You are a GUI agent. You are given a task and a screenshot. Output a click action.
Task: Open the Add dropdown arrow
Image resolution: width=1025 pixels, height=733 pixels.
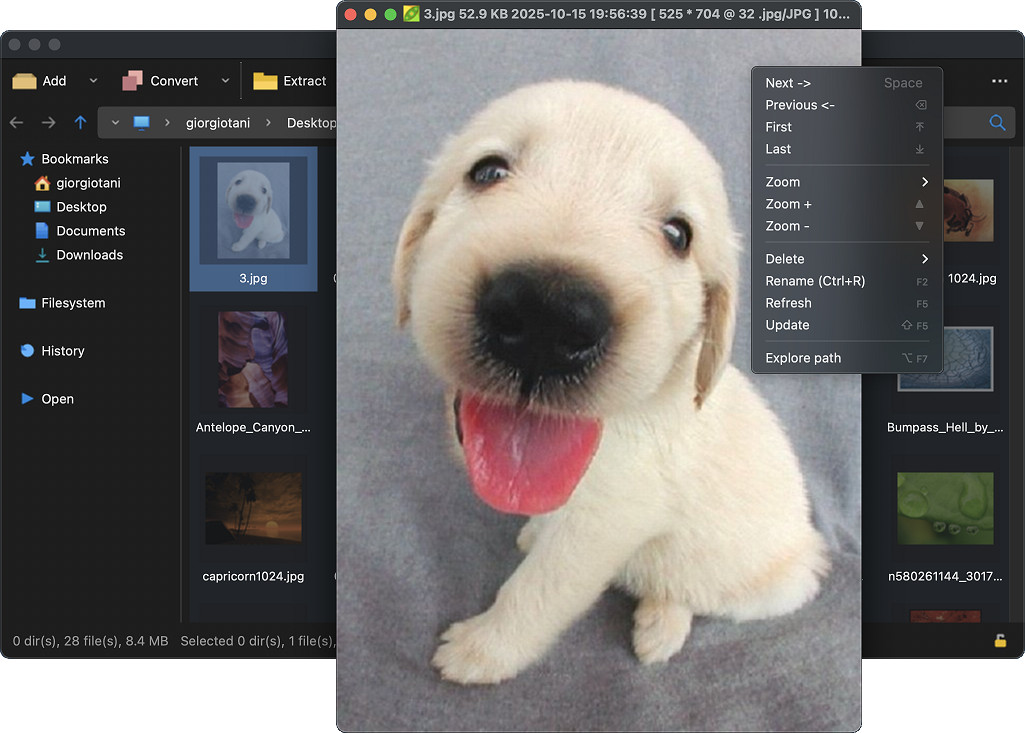94,81
